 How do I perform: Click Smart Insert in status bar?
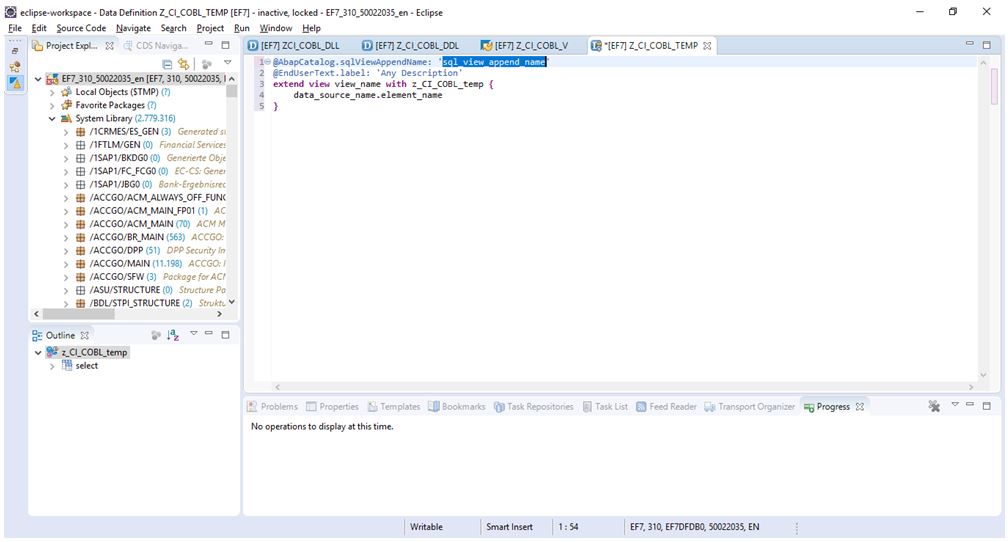[509, 527]
